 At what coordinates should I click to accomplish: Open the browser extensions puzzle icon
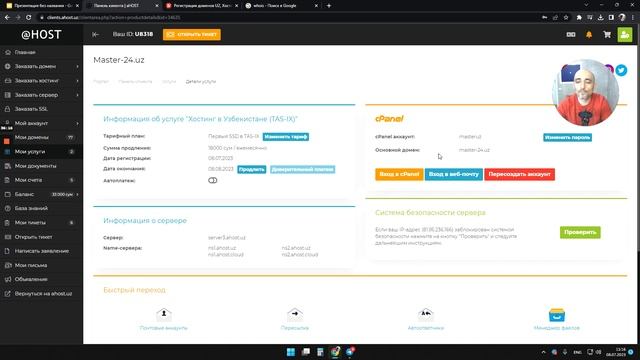579,18
